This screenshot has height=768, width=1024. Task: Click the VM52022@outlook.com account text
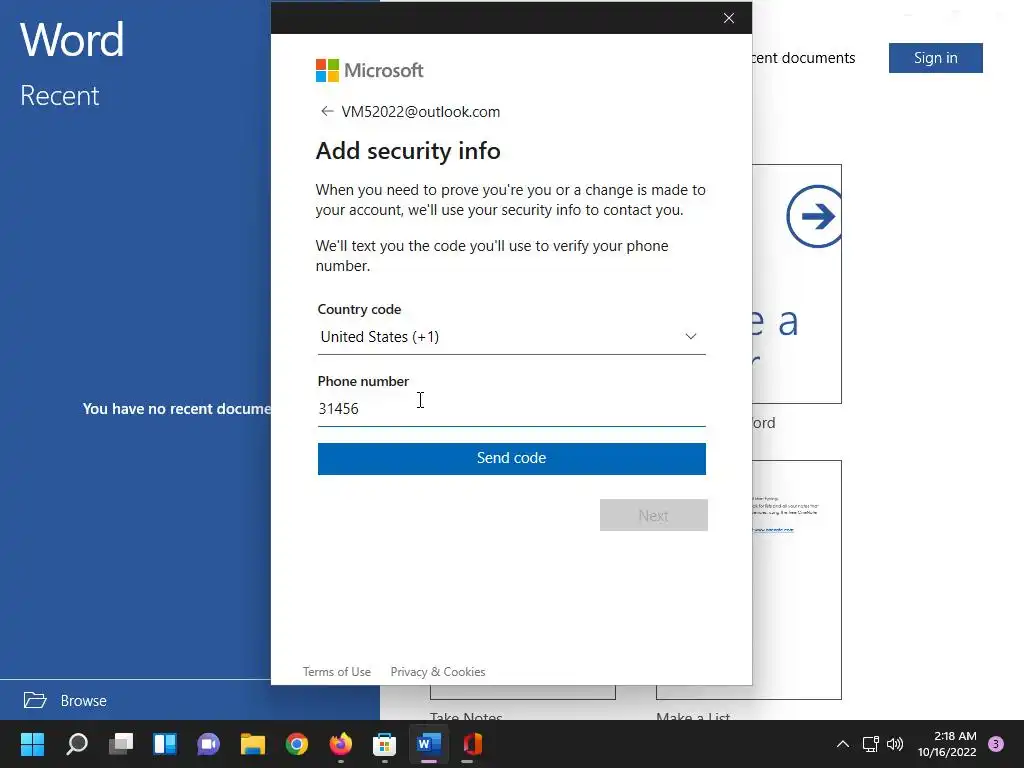[x=421, y=112]
